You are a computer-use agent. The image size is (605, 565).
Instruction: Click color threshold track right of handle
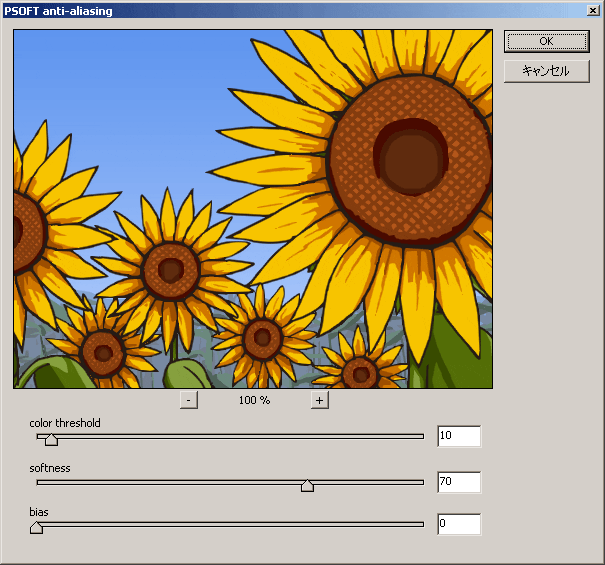click(240, 436)
